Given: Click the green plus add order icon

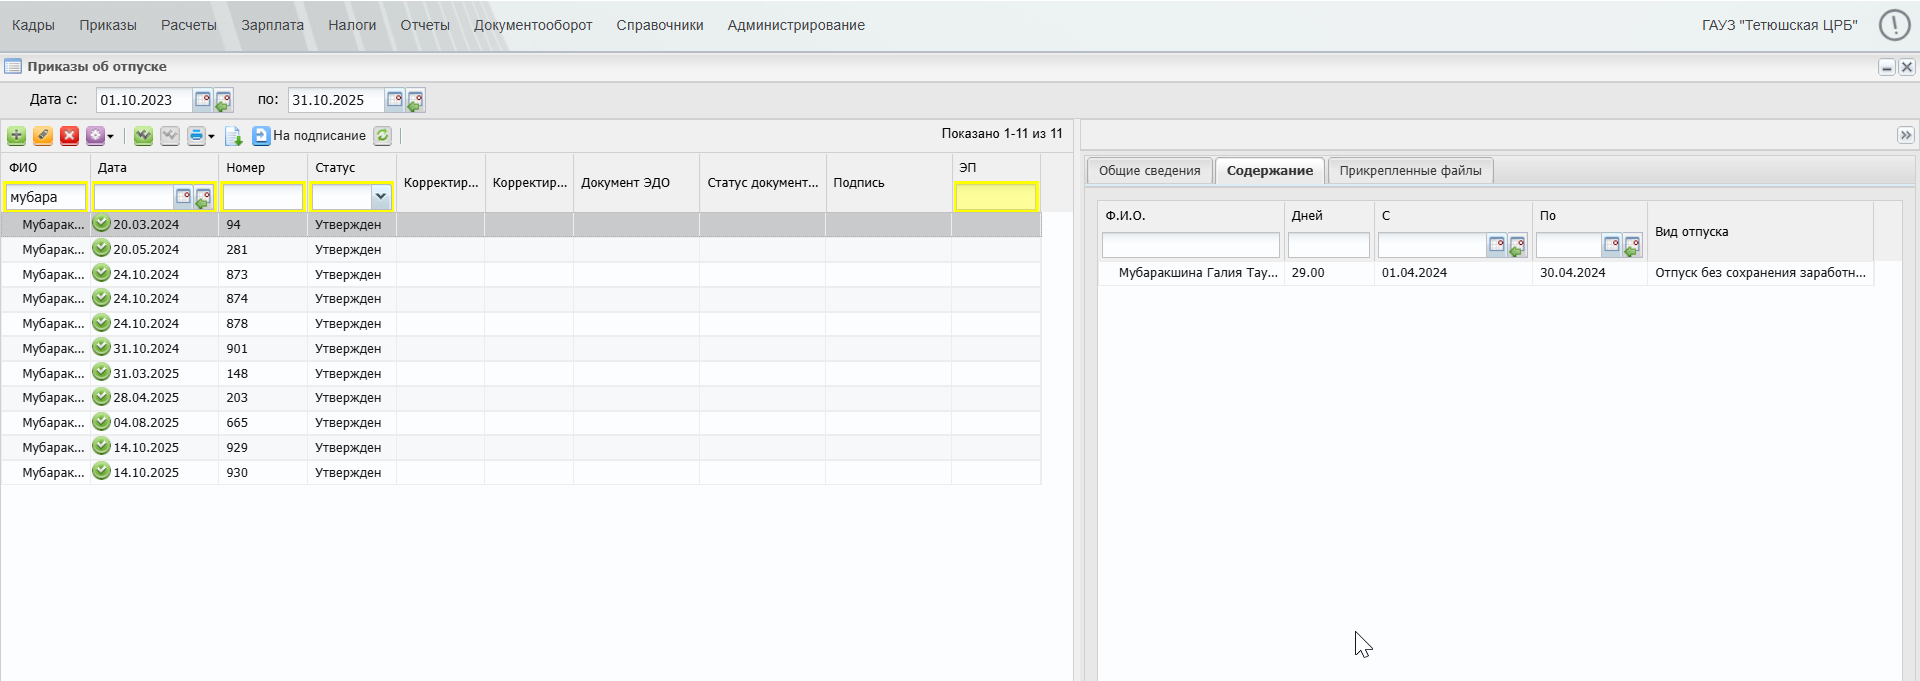Looking at the screenshot, I should point(16,136).
